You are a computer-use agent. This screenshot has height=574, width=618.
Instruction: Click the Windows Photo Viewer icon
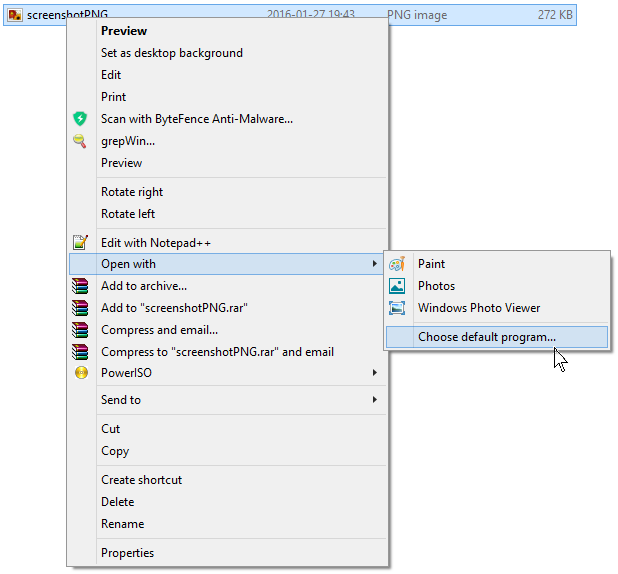(x=397, y=308)
